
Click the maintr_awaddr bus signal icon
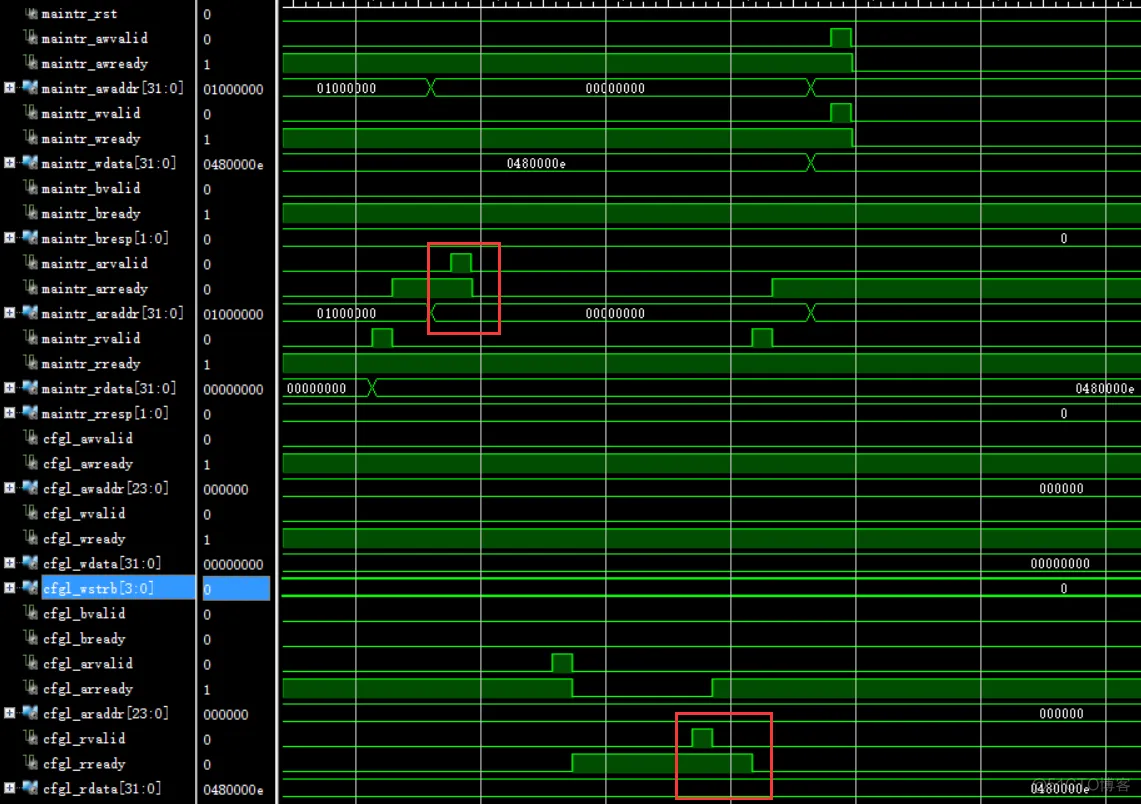click(30, 88)
